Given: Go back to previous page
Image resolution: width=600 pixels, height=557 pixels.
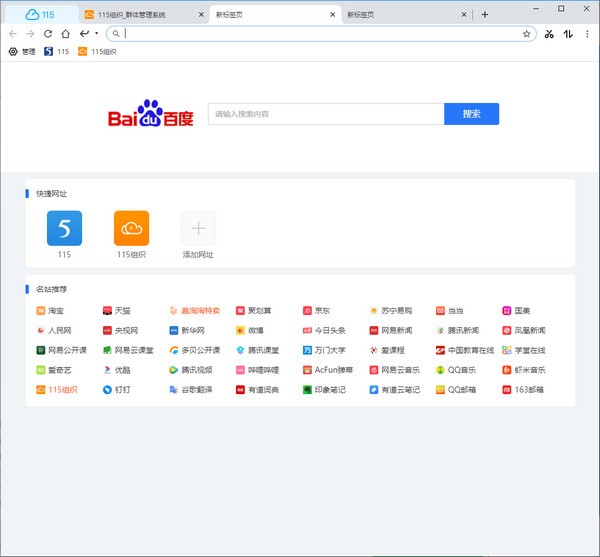Looking at the screenshot, I should (13, 34).
